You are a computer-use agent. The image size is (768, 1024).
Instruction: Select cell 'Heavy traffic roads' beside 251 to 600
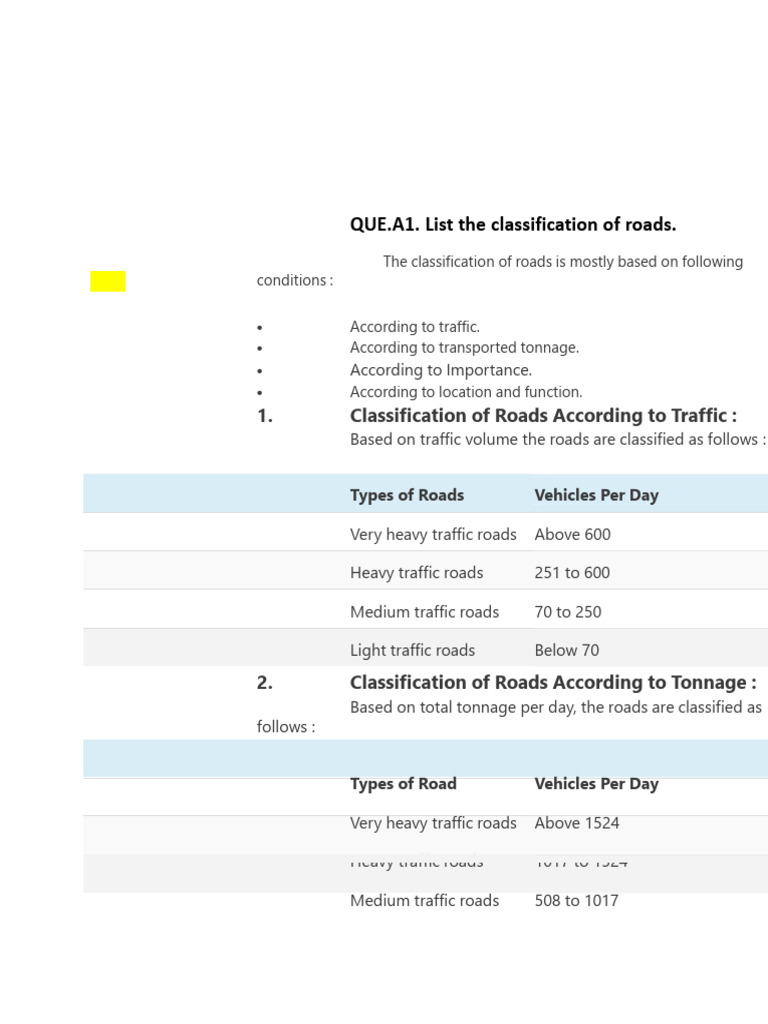tap(417, 573)
